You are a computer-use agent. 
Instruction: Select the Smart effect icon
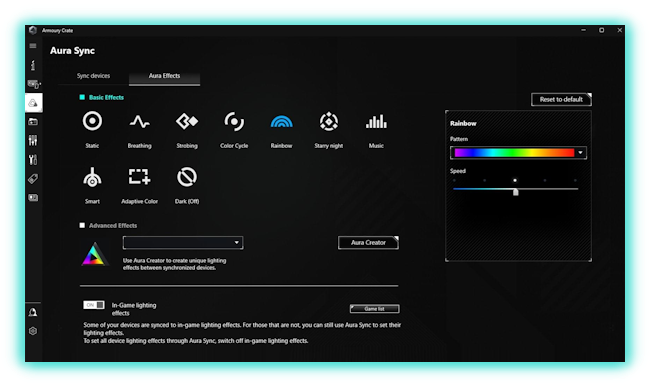[x=92, y=177]
